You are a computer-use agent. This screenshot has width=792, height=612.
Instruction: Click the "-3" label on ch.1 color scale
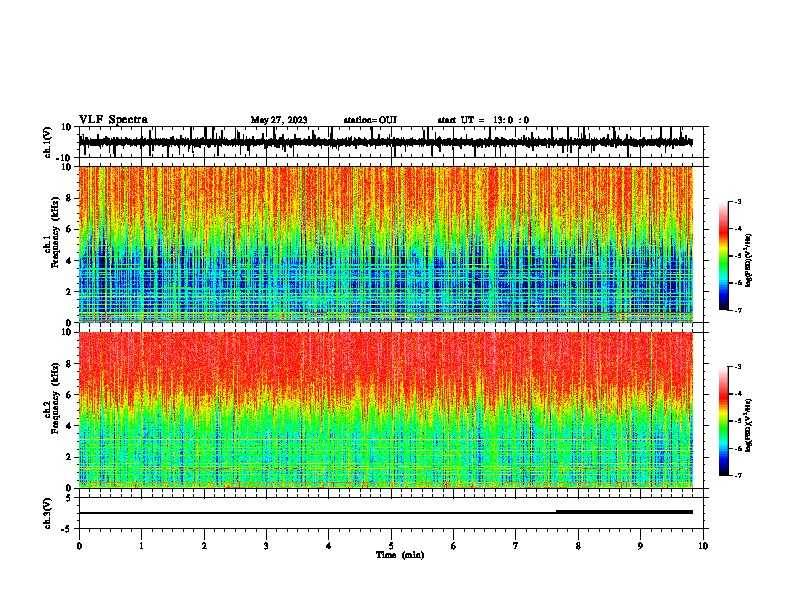(x=737, y=201)
